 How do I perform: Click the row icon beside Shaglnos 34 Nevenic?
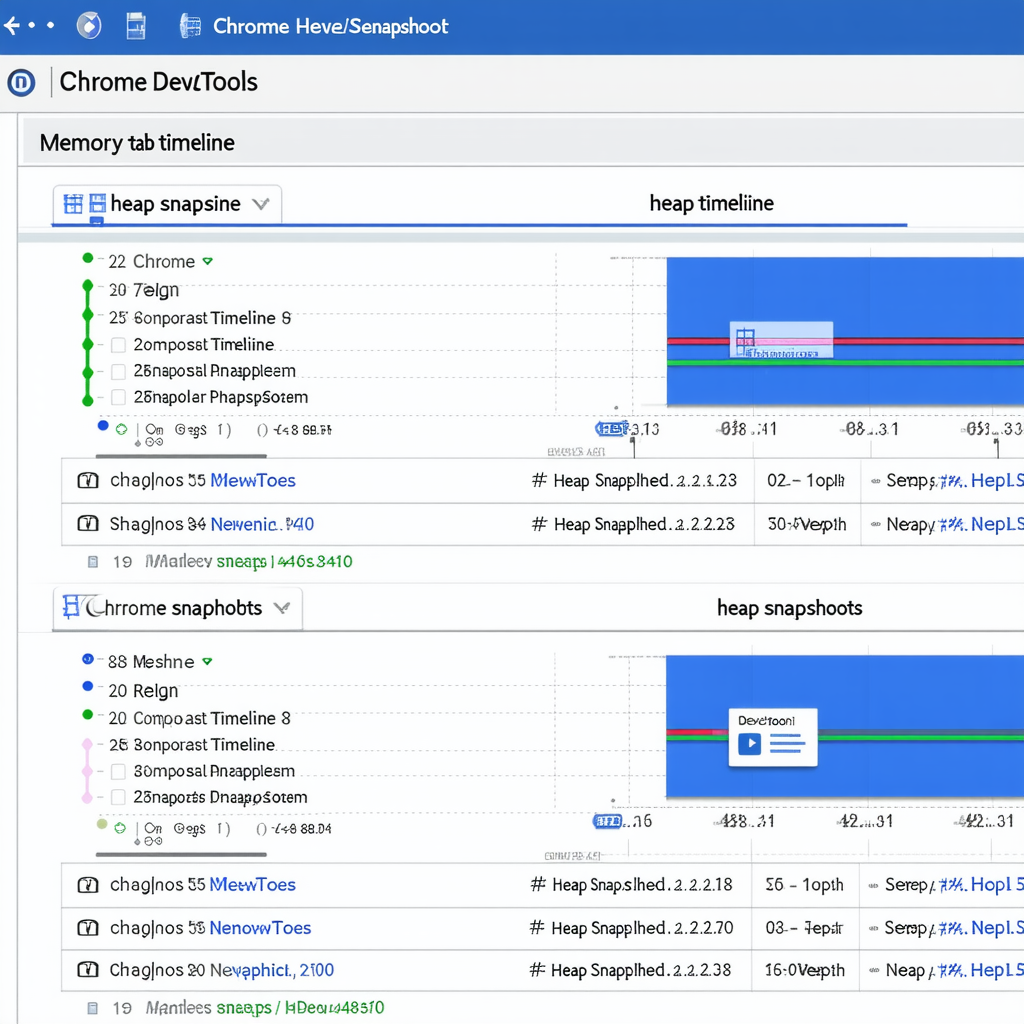pyautogui.click(x=88, y=524)
